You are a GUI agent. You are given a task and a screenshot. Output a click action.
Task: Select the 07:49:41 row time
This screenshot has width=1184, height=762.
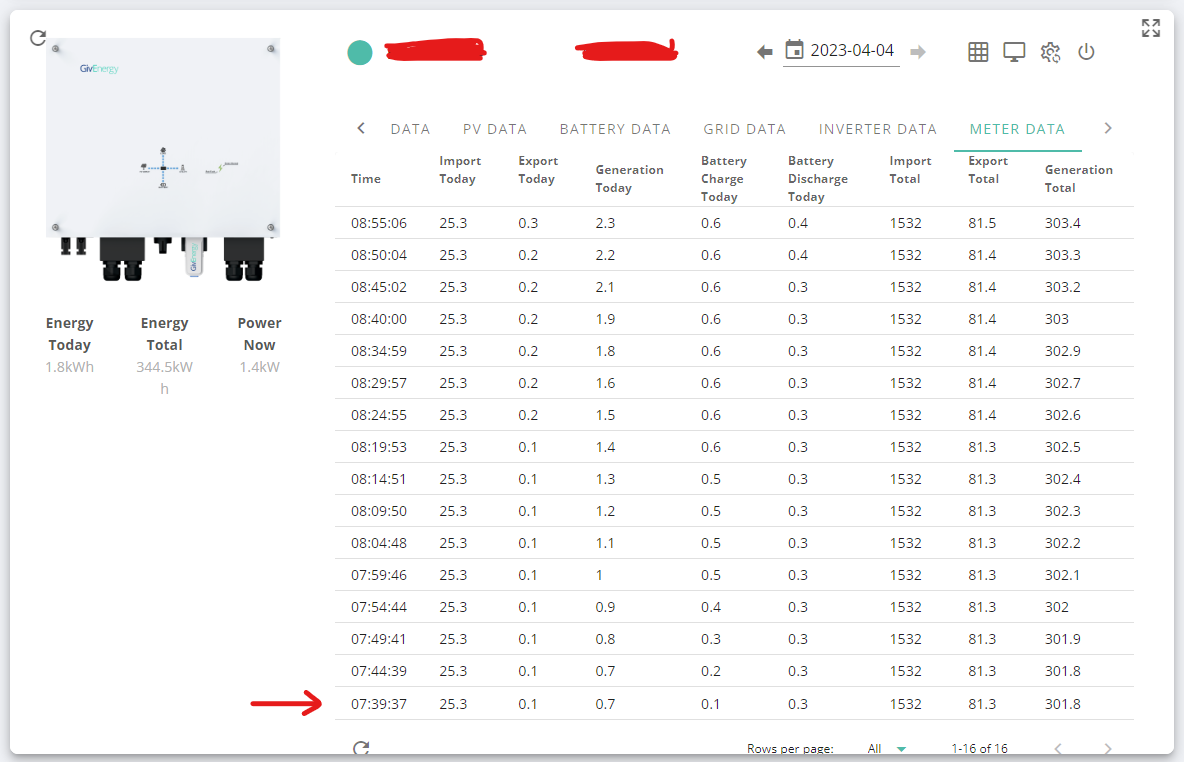[x=378, y=639]
